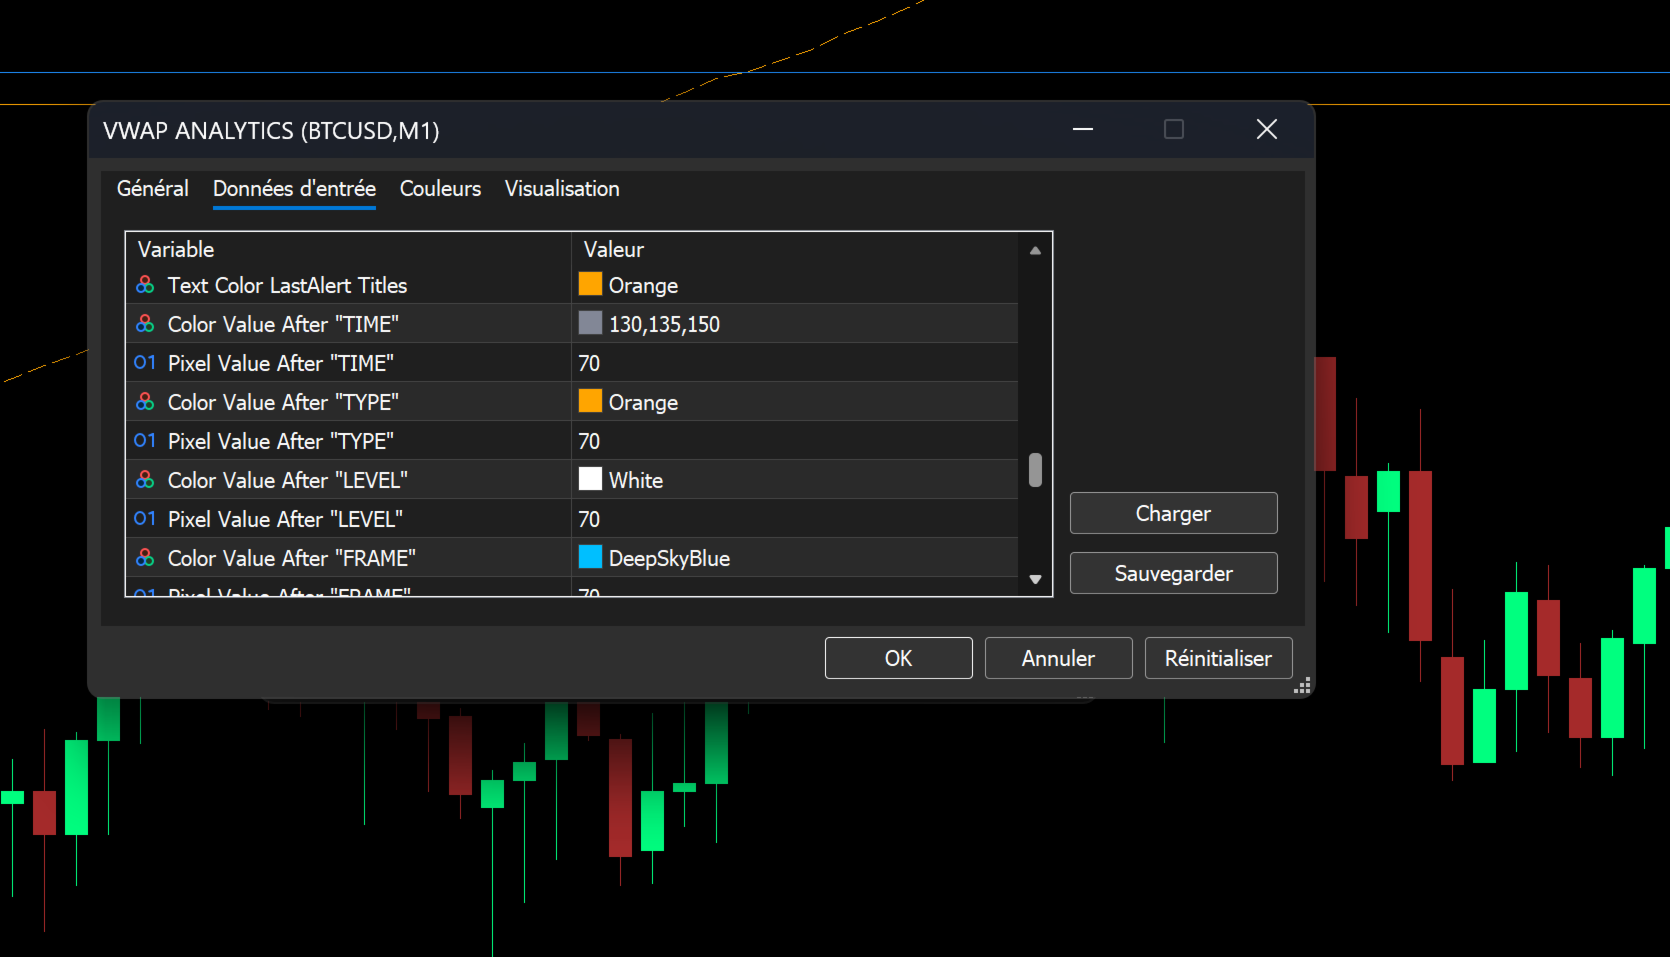Screen dimensions: 1670x957
Task: Choose the DeepSkyBlue color swatch
Action: tap(590, 557)
